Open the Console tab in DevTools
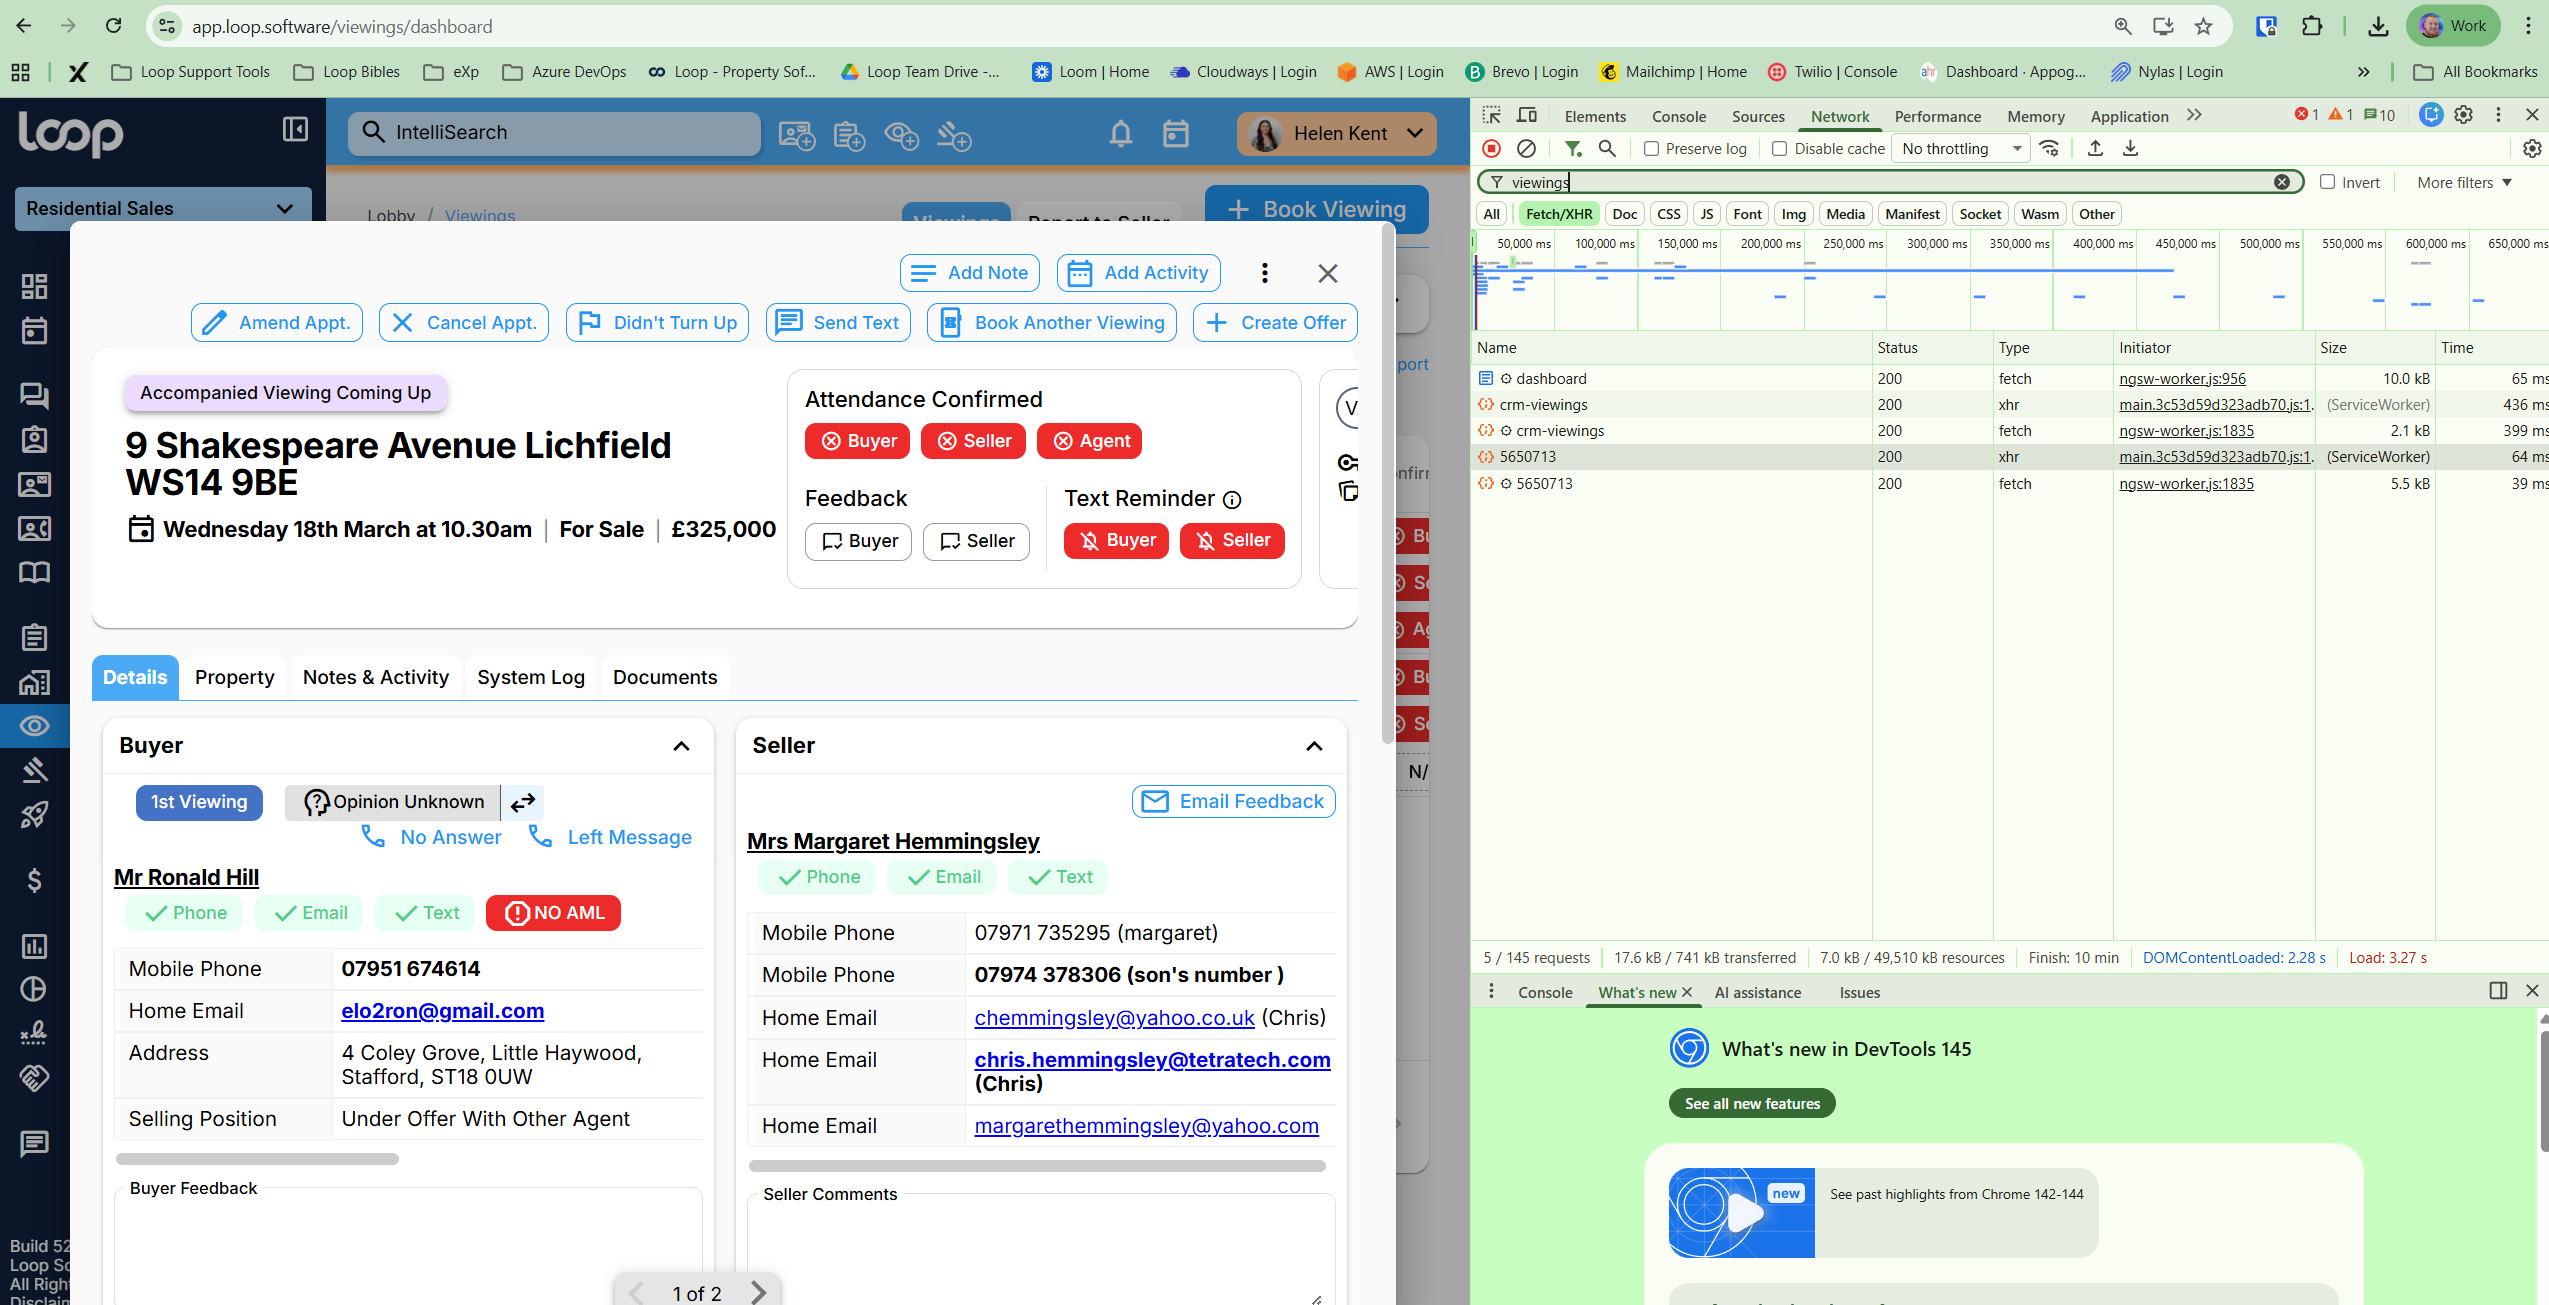2549x1305 pixels. click(x=1678, y=116)
